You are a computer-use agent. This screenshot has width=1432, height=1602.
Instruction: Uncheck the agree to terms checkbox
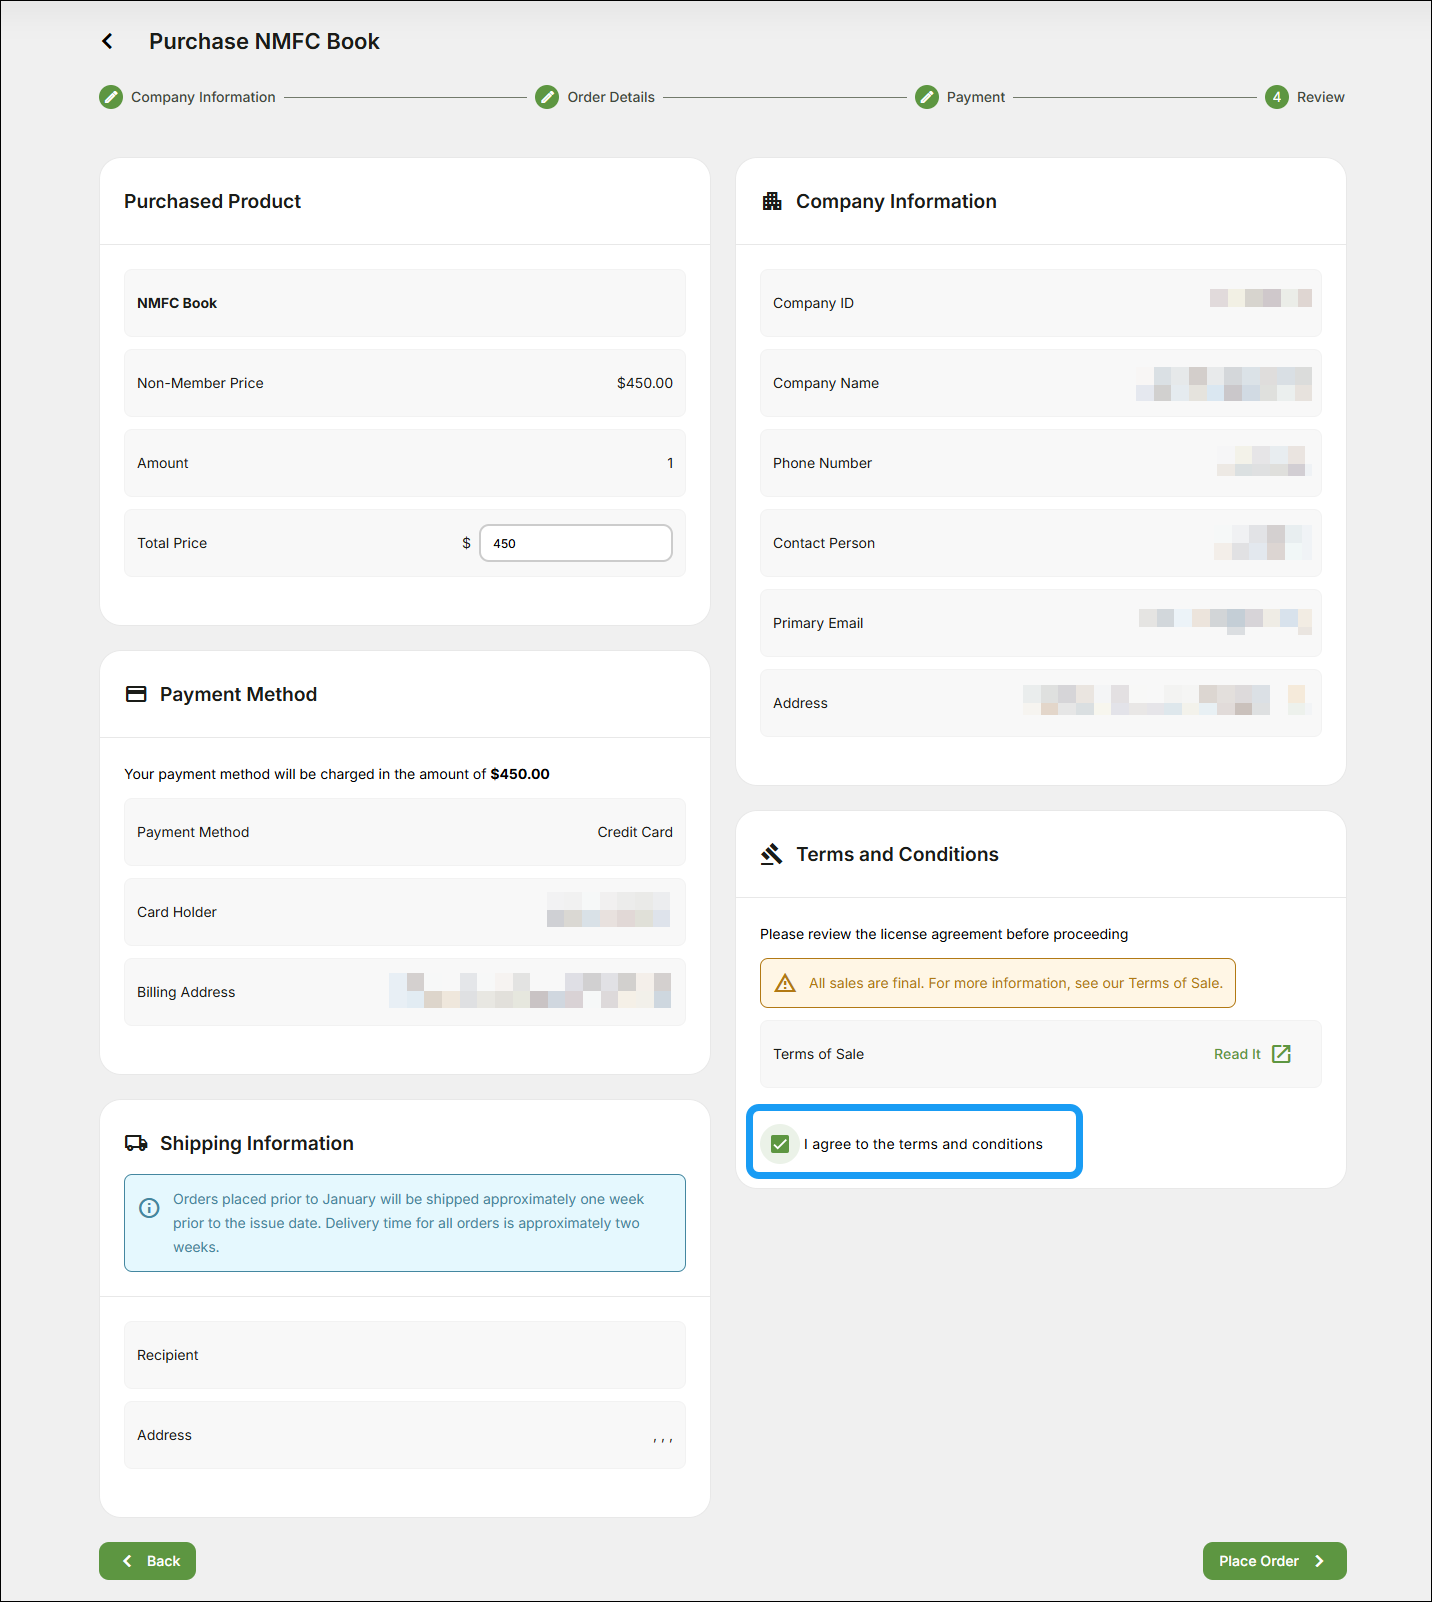click(x=780, y=1144)
